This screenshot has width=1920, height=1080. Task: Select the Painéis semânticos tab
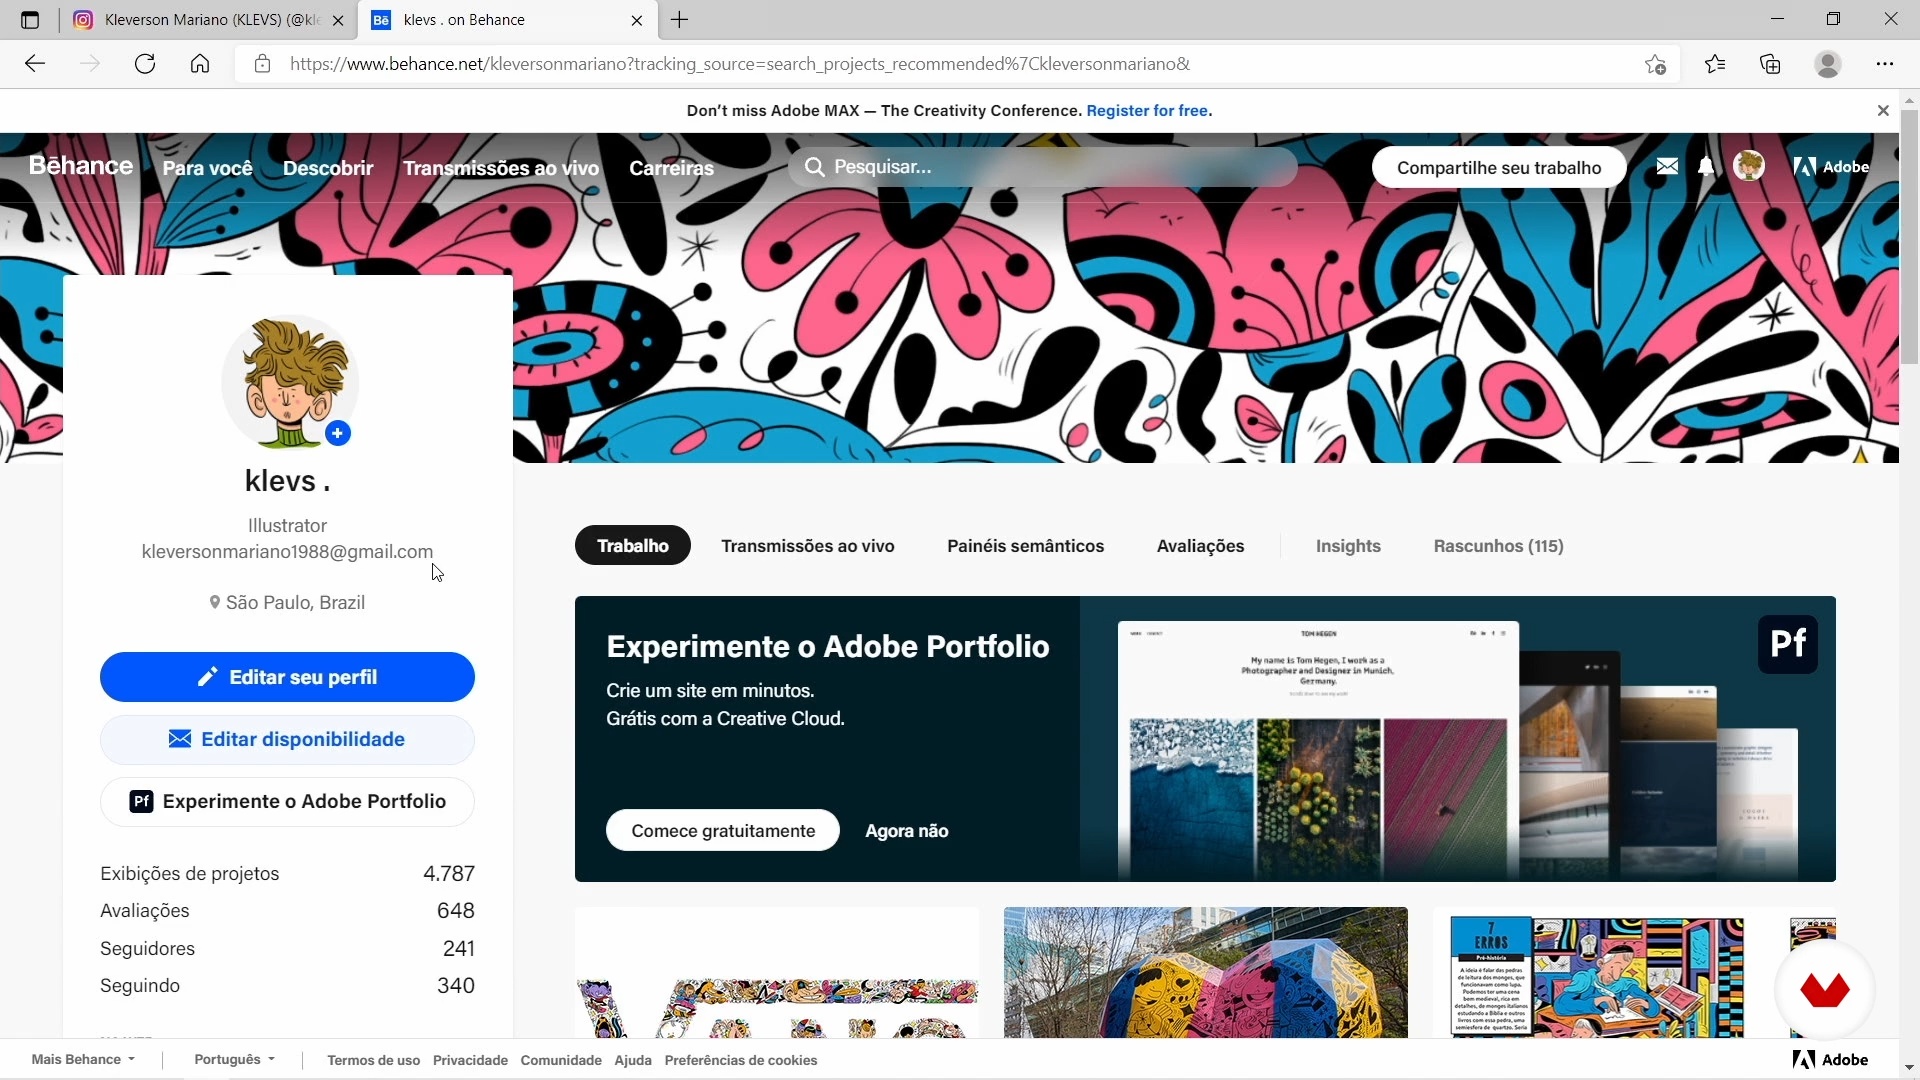tap(1026, 546)
